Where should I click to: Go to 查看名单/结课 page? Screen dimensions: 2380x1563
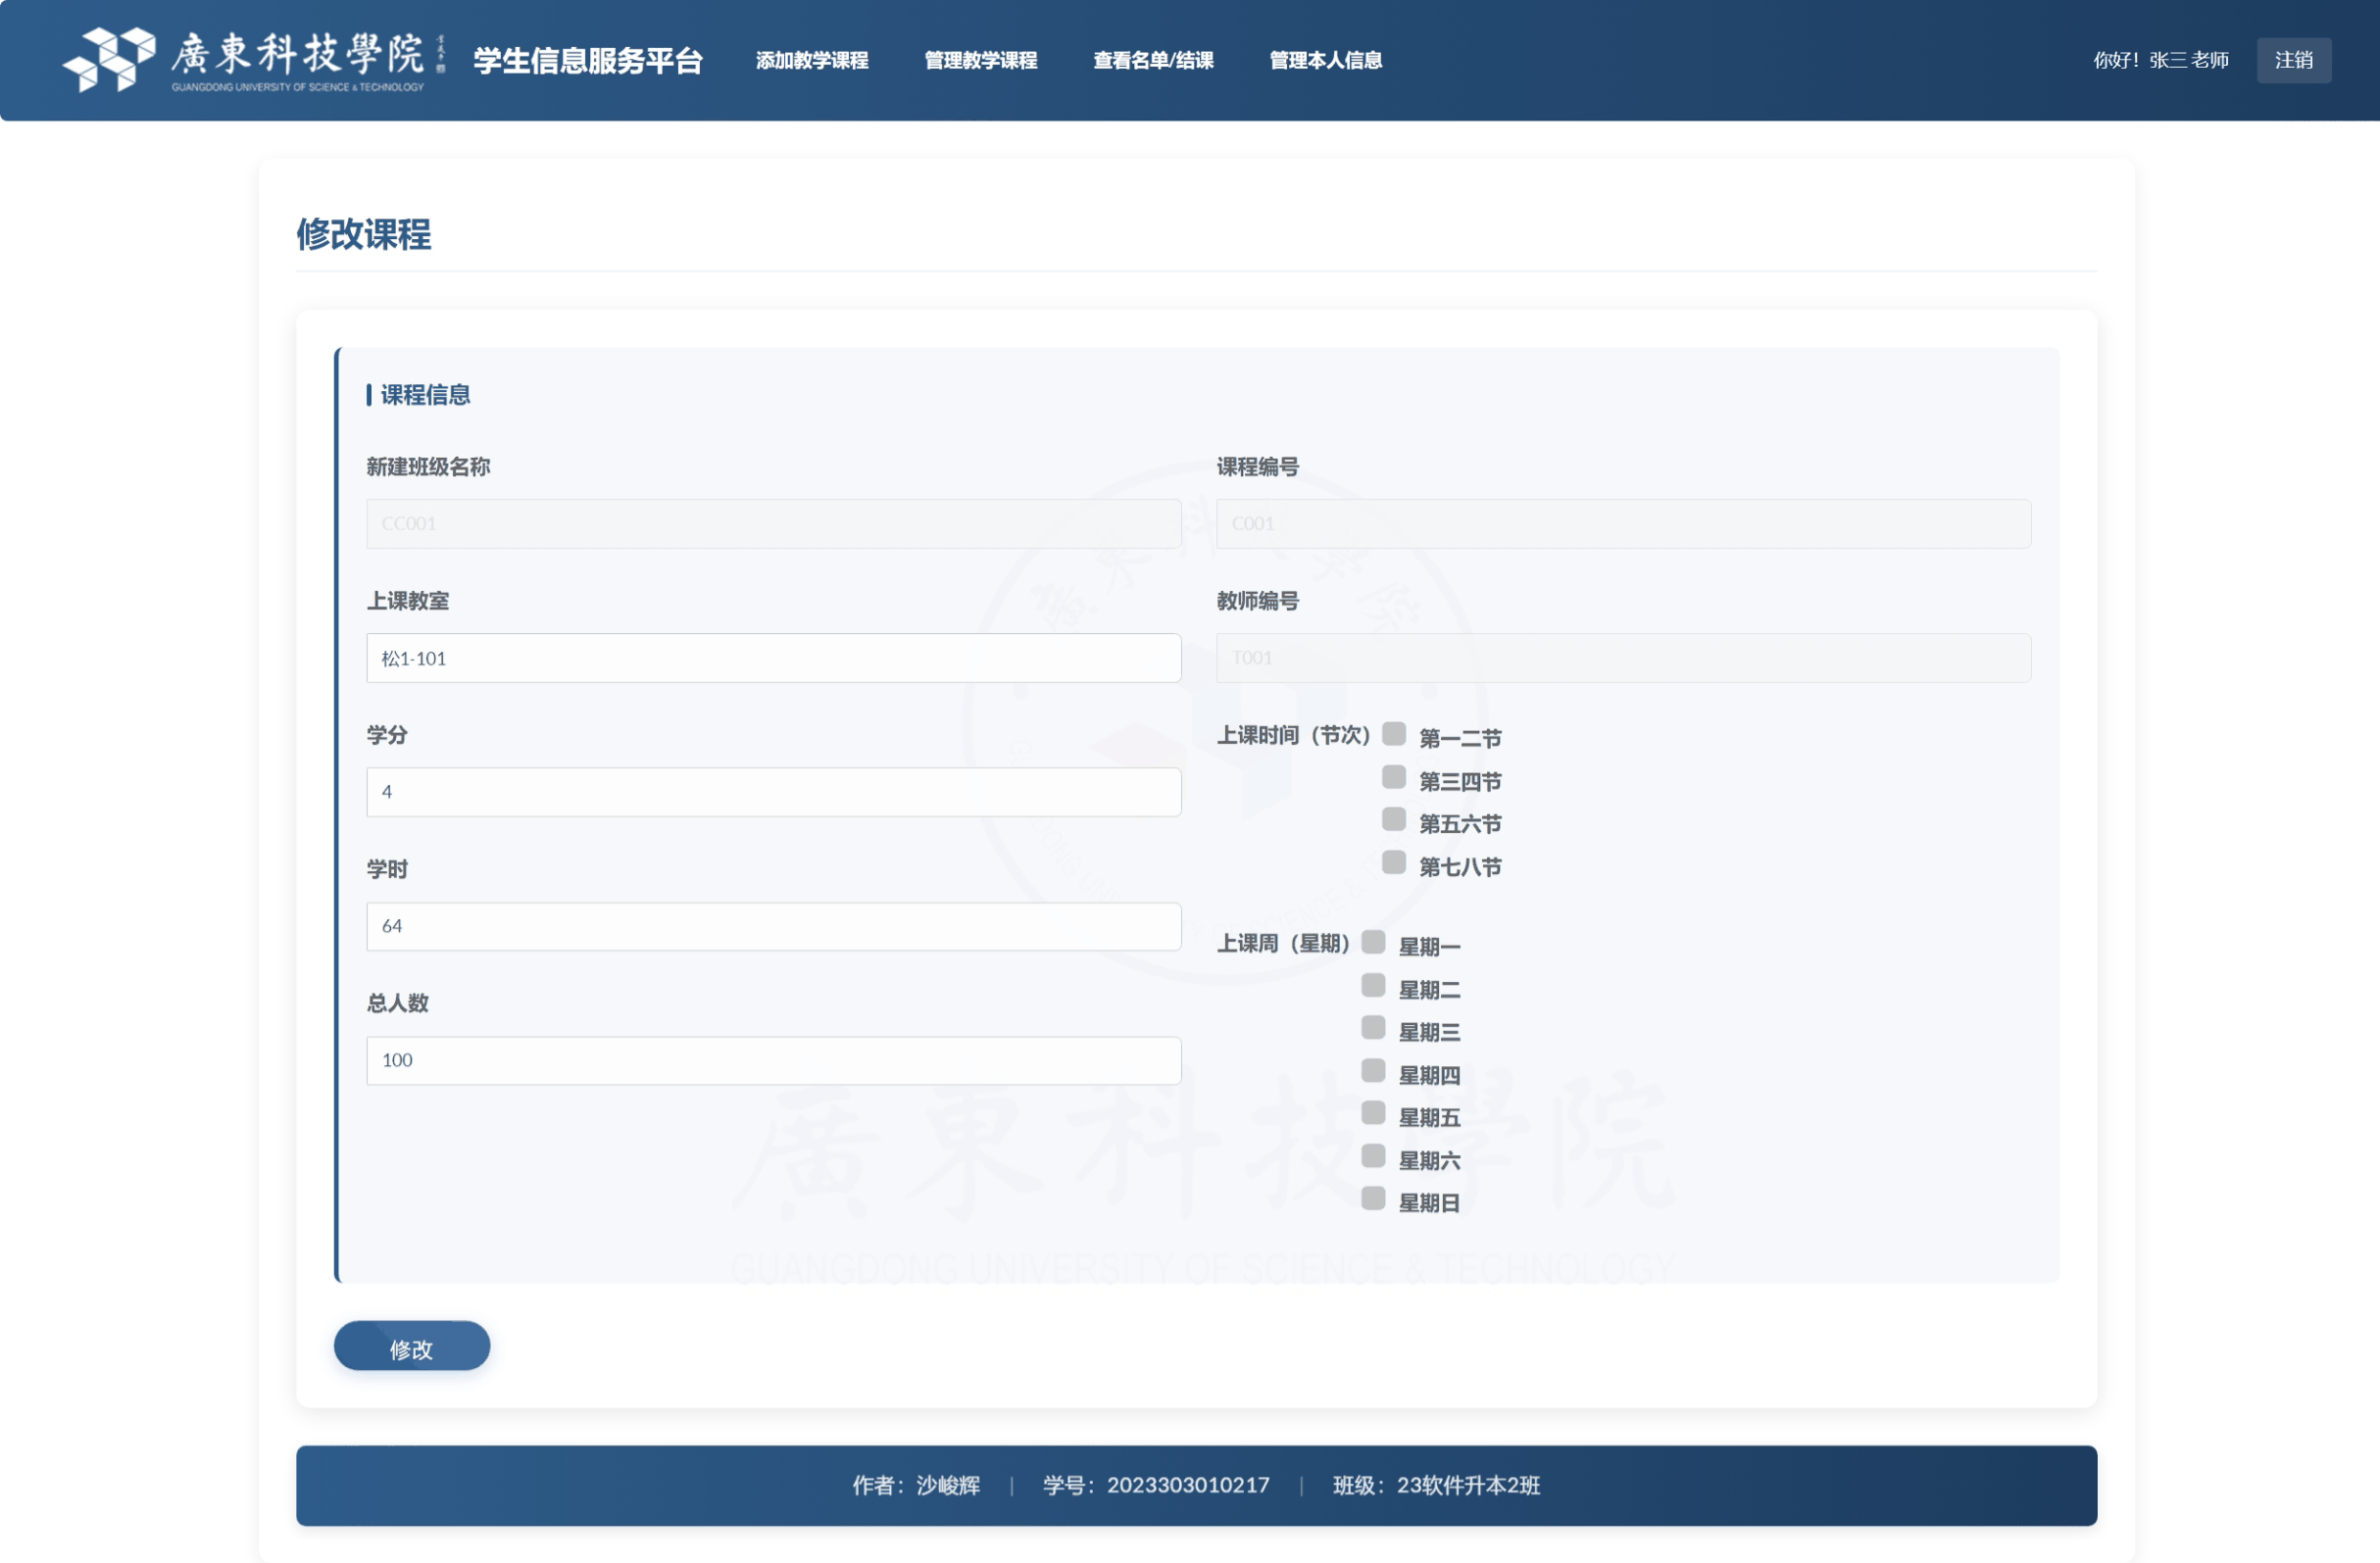1152,60
